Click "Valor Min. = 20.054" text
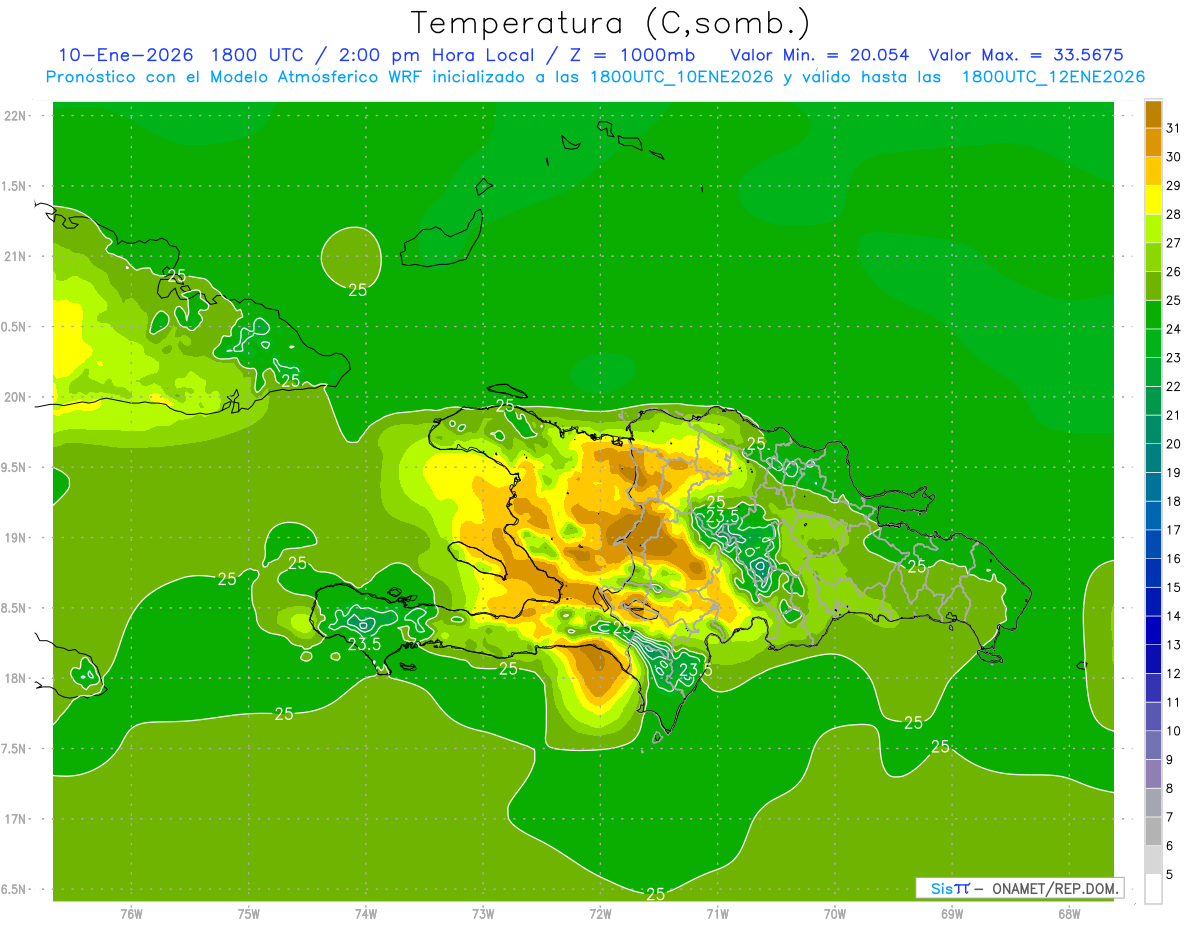The width and height of the screenshot is (1200, 927). point(820,54)
